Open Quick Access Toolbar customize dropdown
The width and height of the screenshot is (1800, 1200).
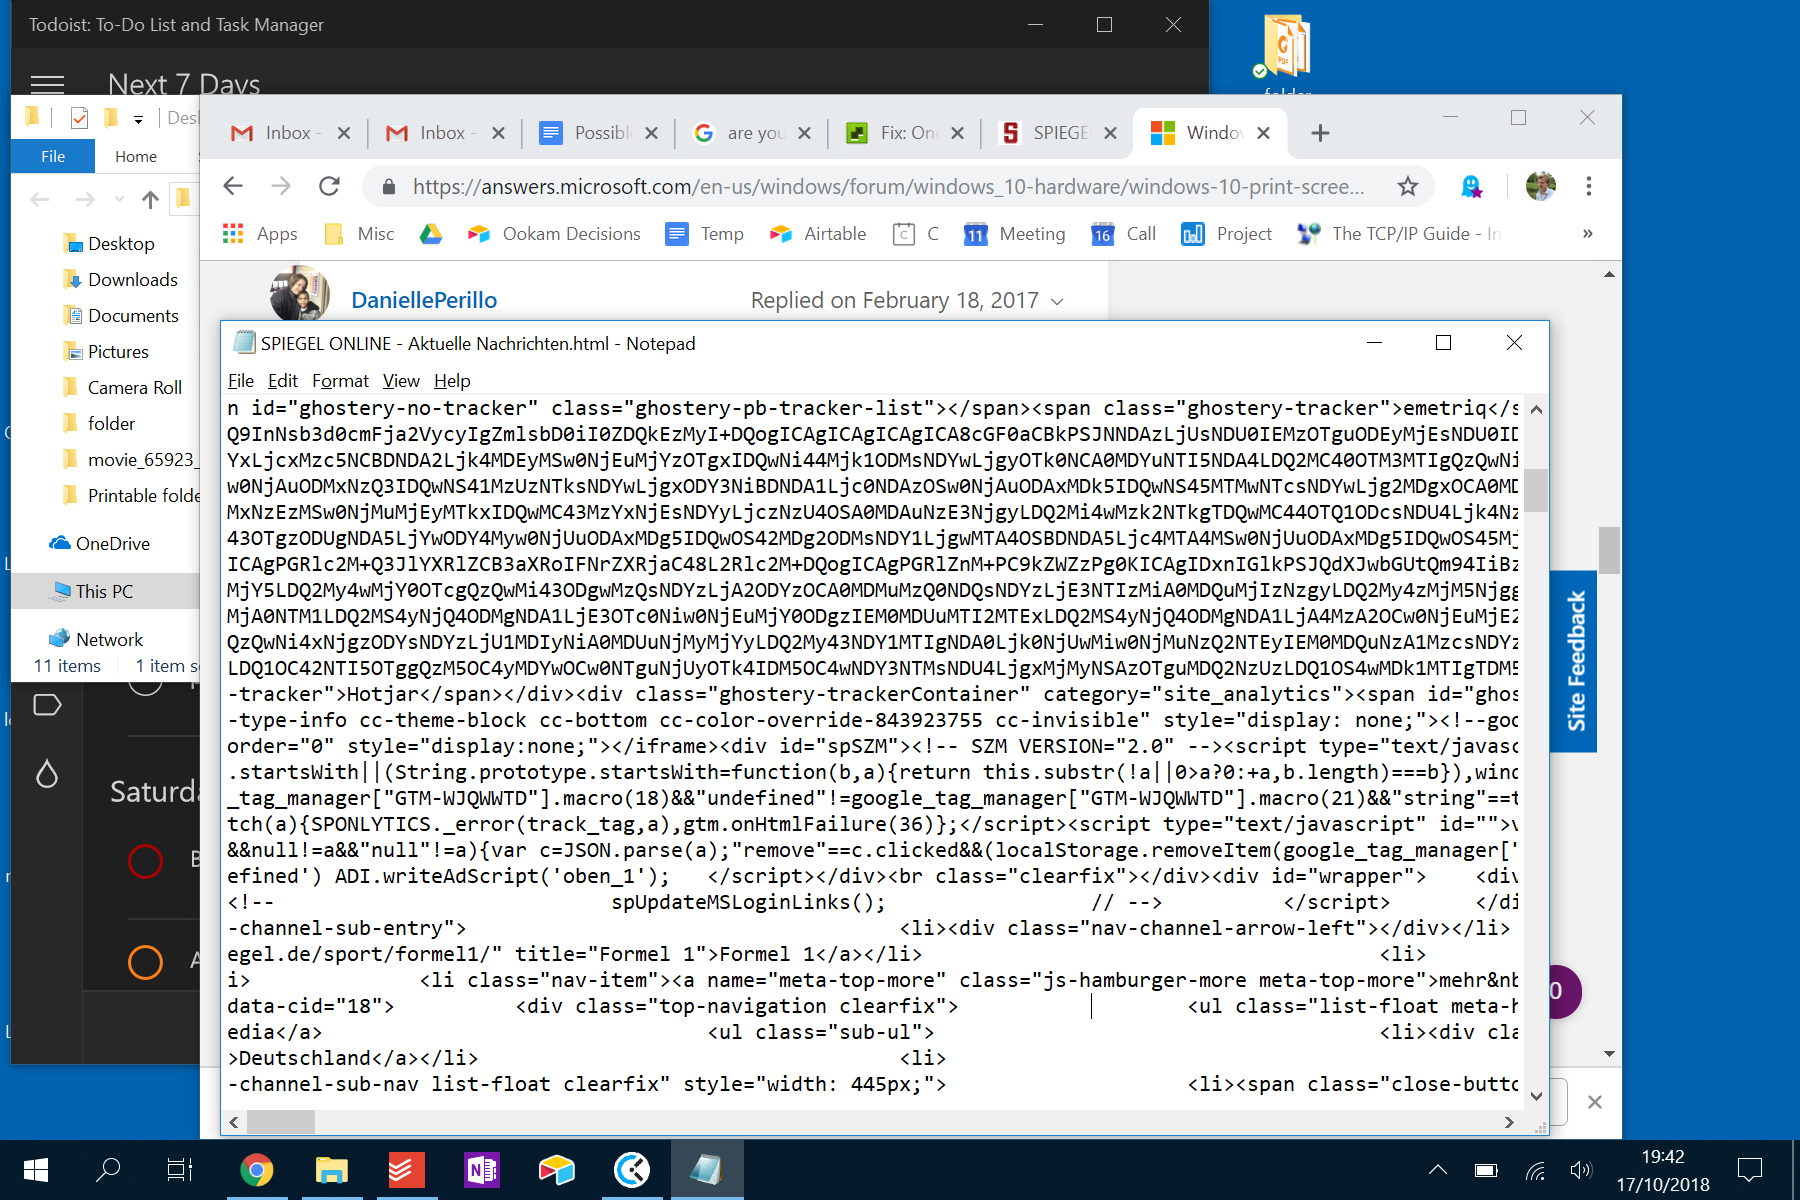(x=138, y=119)
